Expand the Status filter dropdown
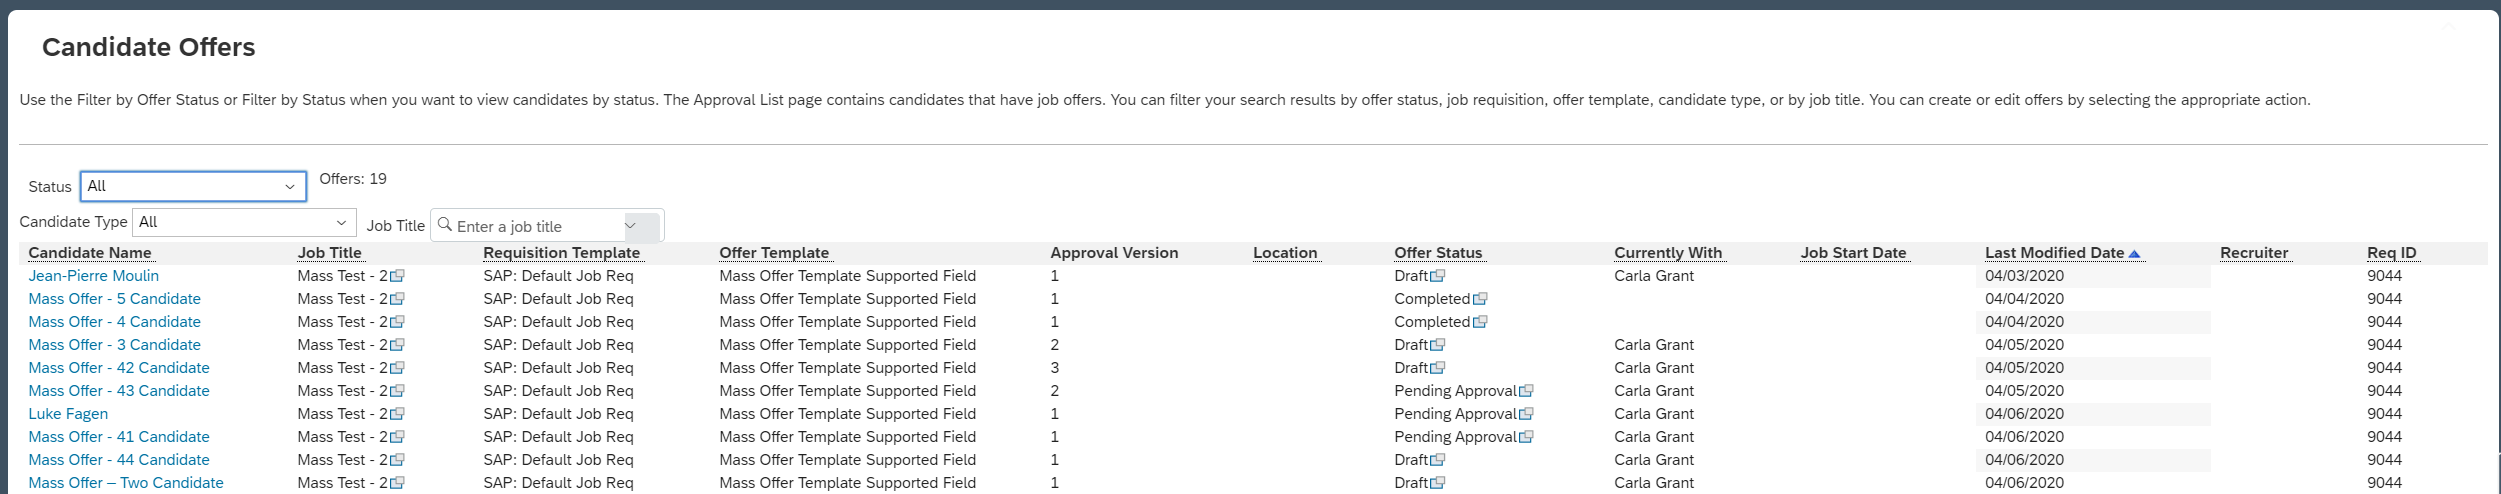Screen dimensions: 2501x494 [x=193, y=186]
